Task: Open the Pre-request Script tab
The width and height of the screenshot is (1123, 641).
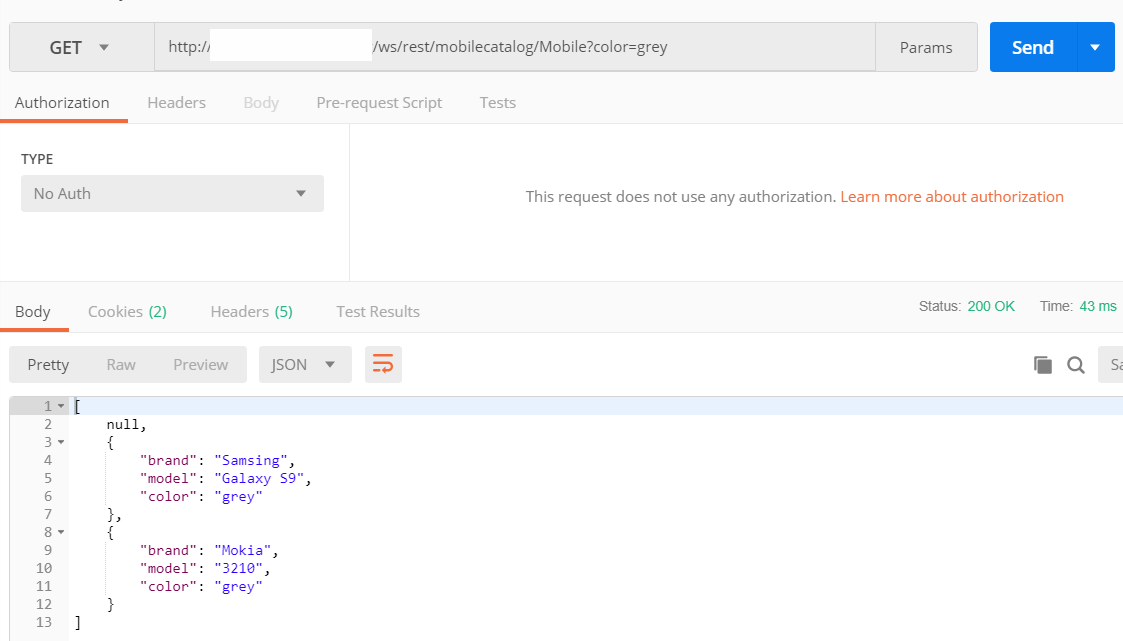Action: (x=379, y=103)
